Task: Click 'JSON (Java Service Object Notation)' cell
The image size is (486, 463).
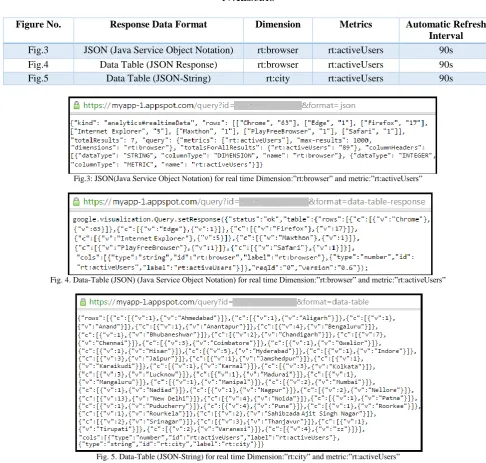Action: (x=158, y=50)
